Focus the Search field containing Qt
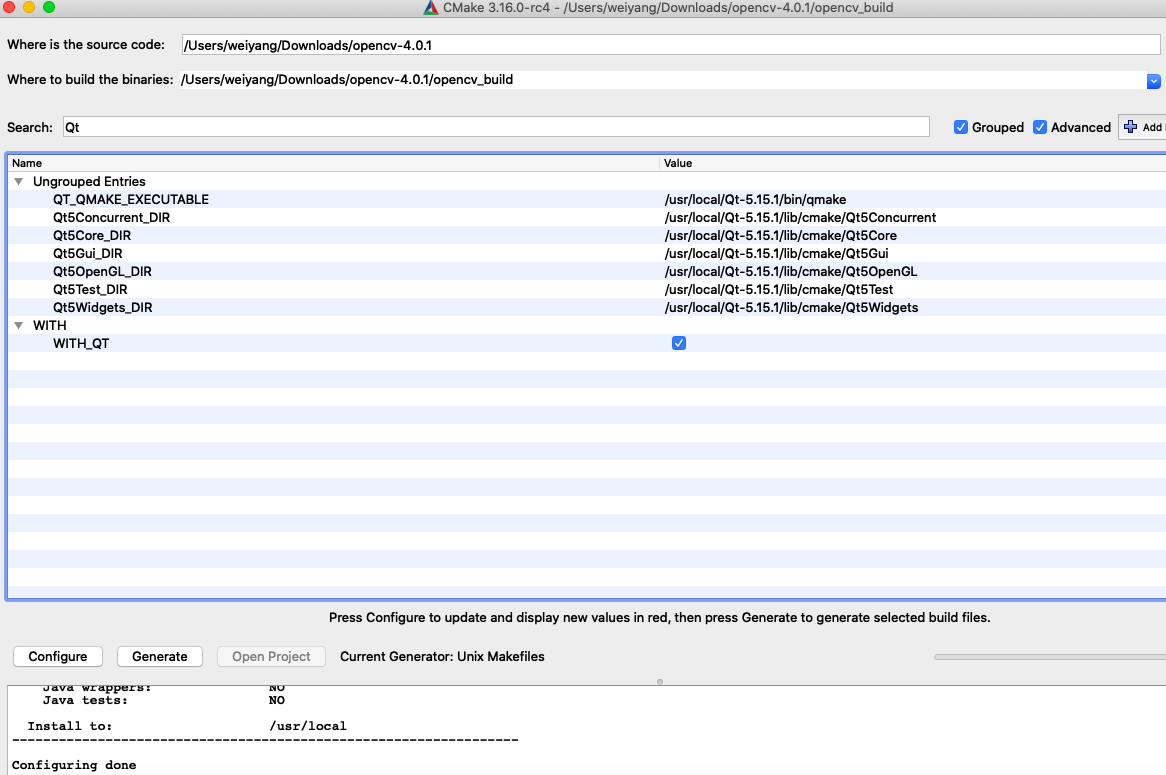Image resolution: width=1166 pixels, height=775 pixels. pos(496,127)
